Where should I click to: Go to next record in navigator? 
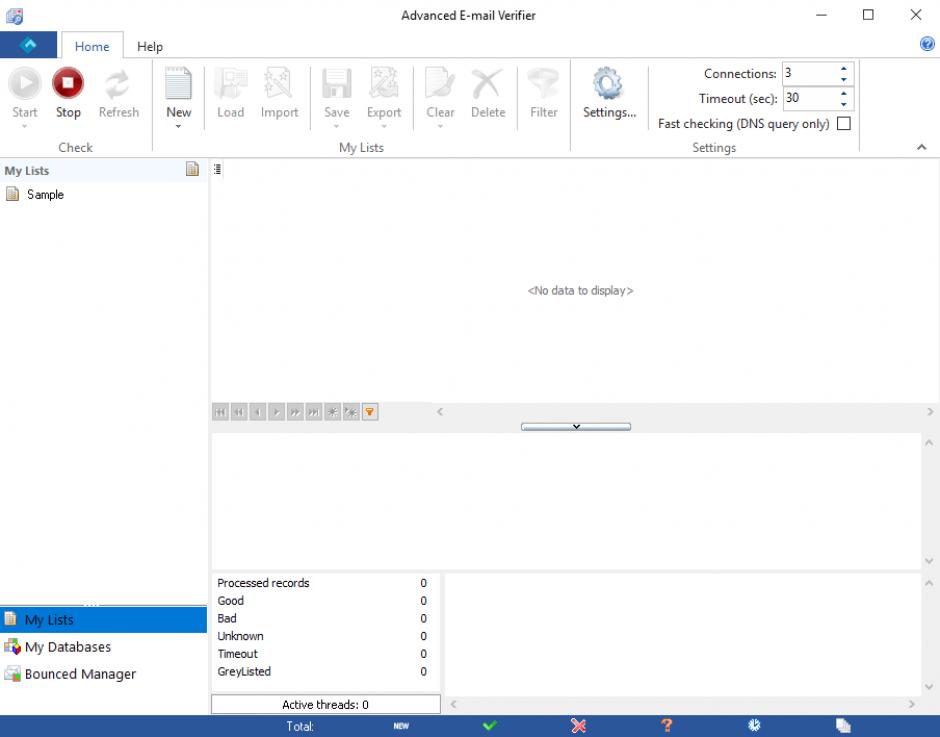point(276,412)
